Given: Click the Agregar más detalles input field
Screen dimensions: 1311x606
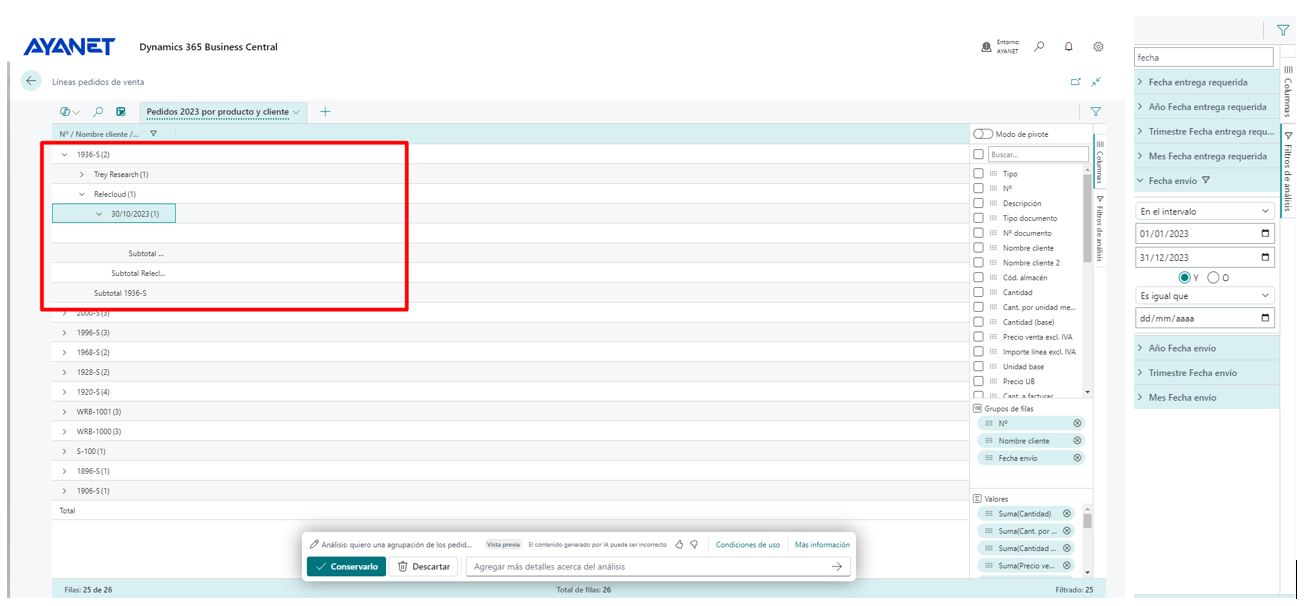Looking at the screenshot, I should pos(648,566).
